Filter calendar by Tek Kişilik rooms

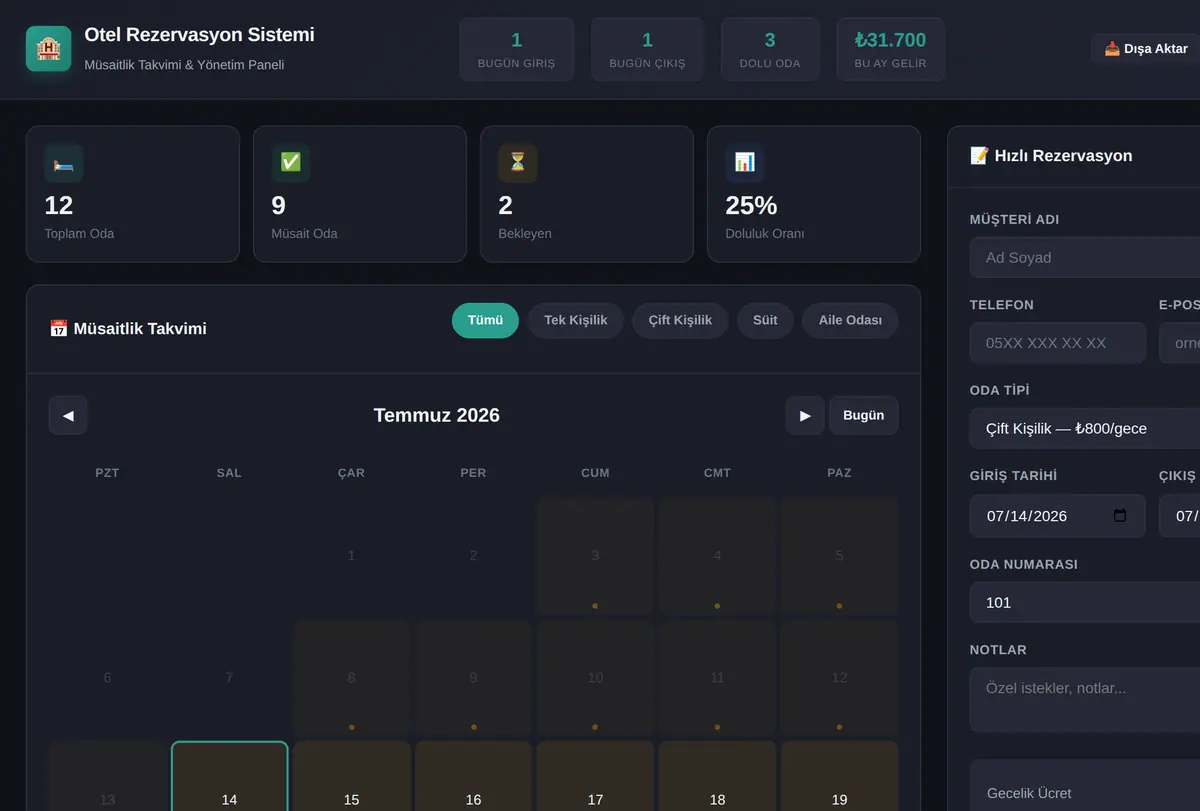[576, 320]
